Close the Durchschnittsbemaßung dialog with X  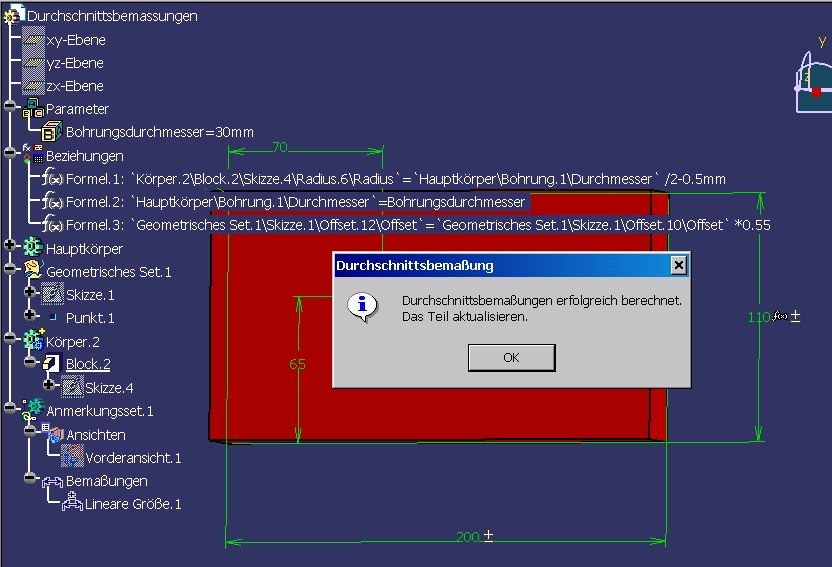coord(679,265)
